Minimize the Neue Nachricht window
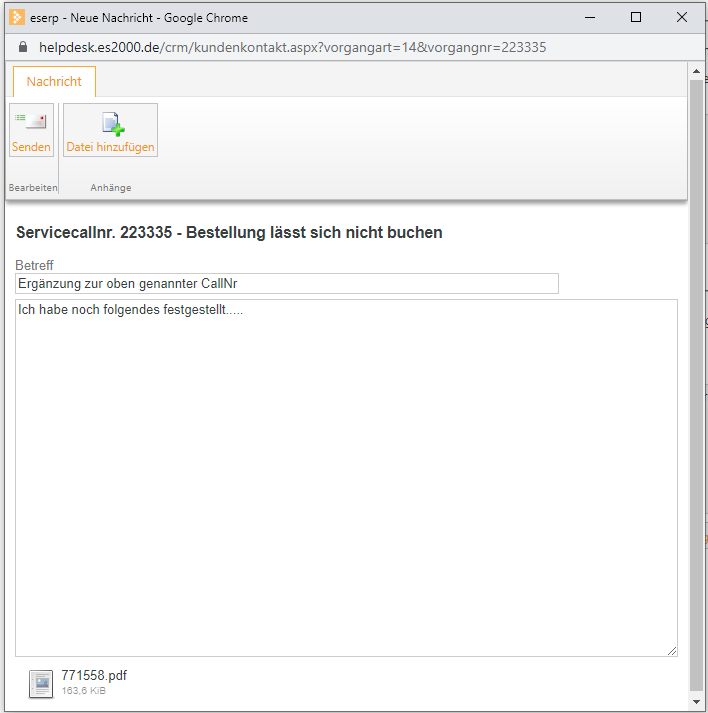 pyautogui.click(x=589, y=17)
